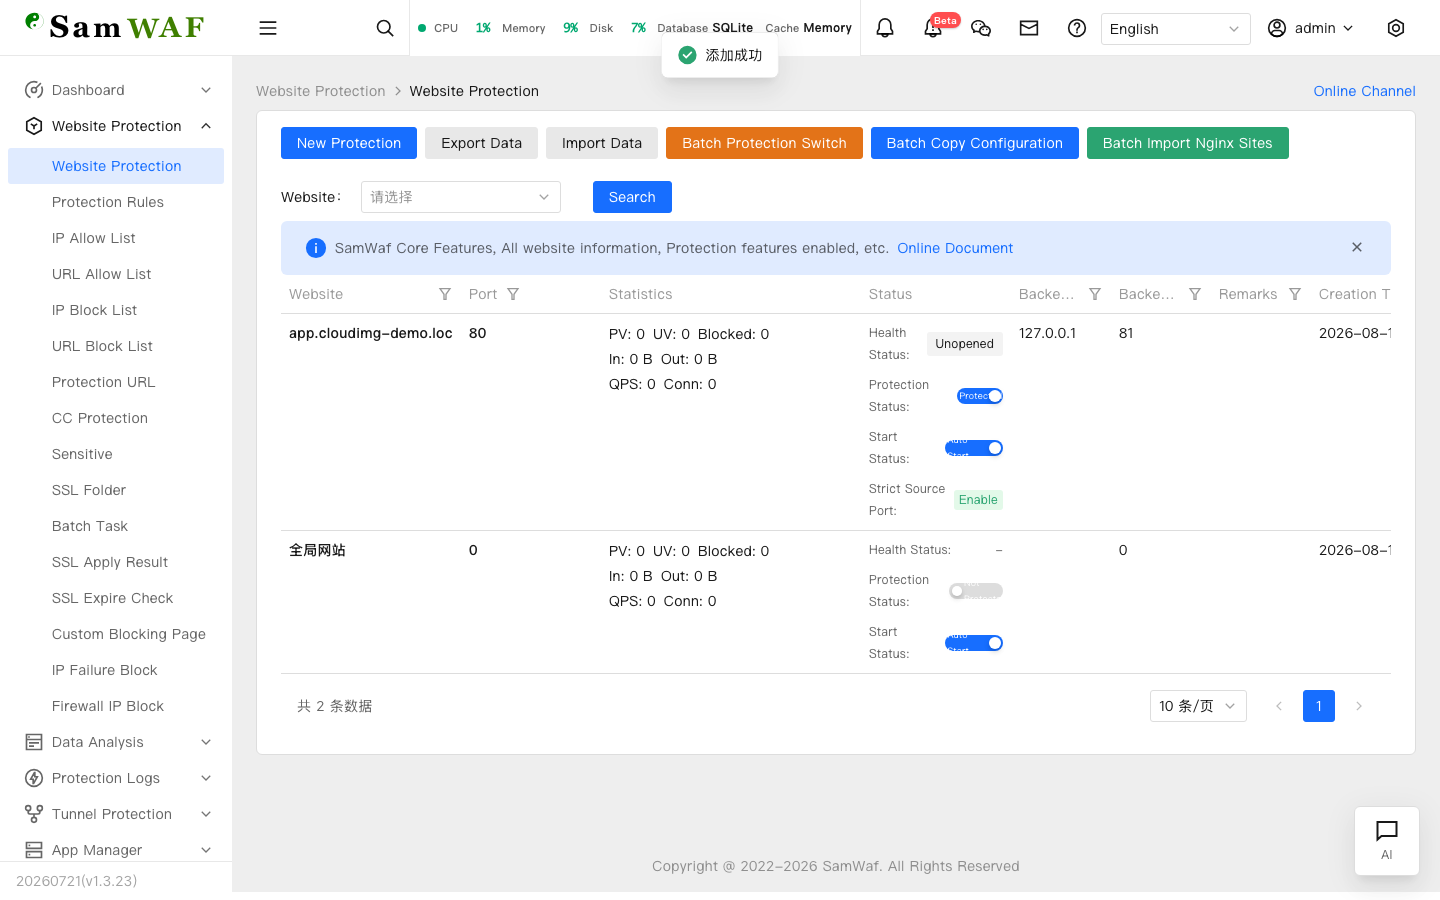Viewport: 1440px width, 900px height.
Task: Go to previous page arrow
Action: click(1279, 706)
